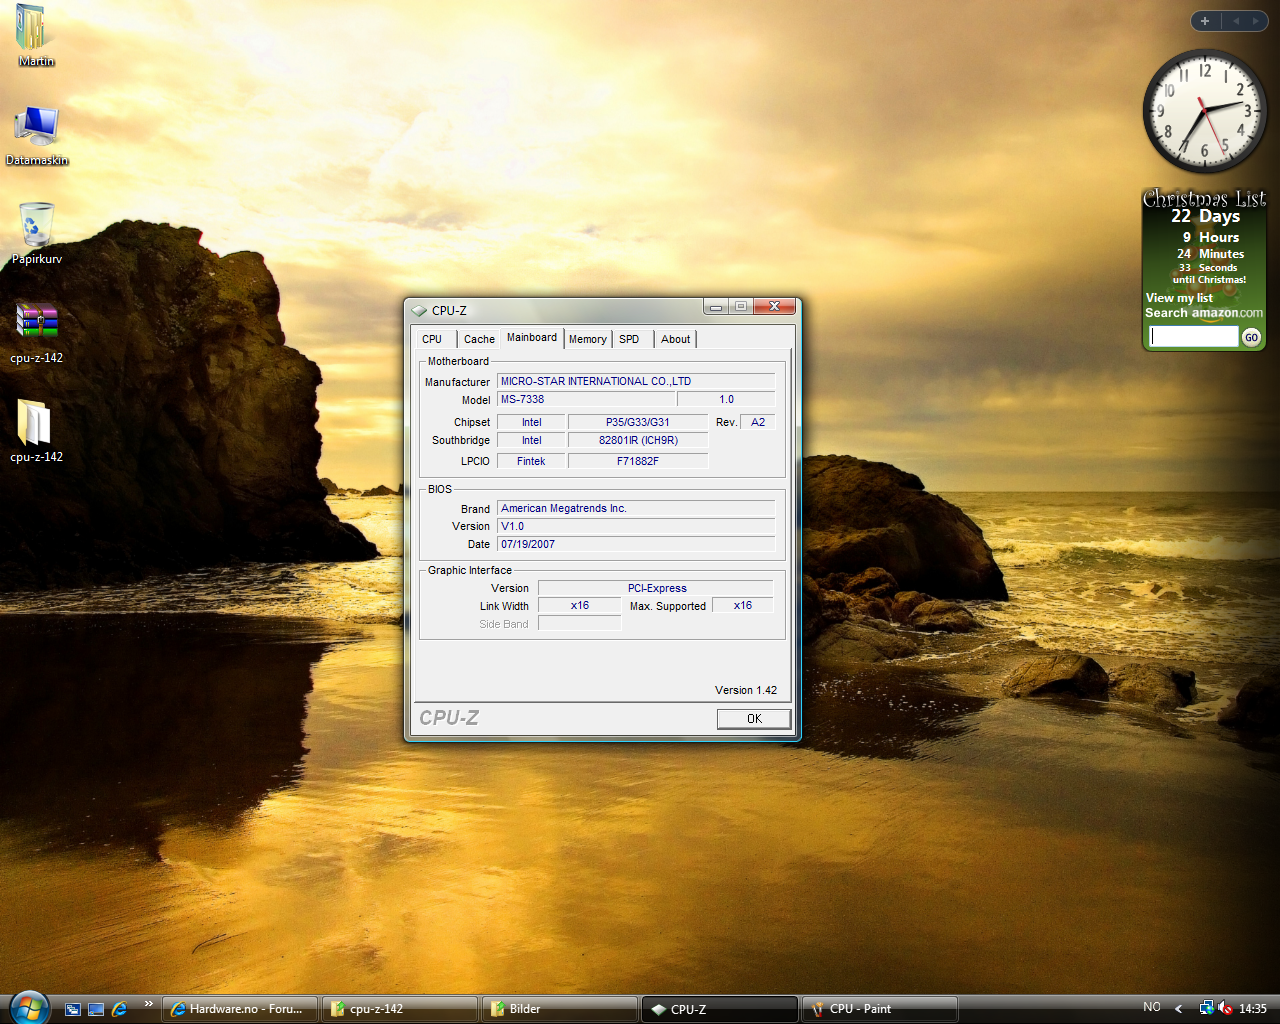Click the Version 1.42 label
Viewport: 1280px width, 1024px height.
pos(746,690)
